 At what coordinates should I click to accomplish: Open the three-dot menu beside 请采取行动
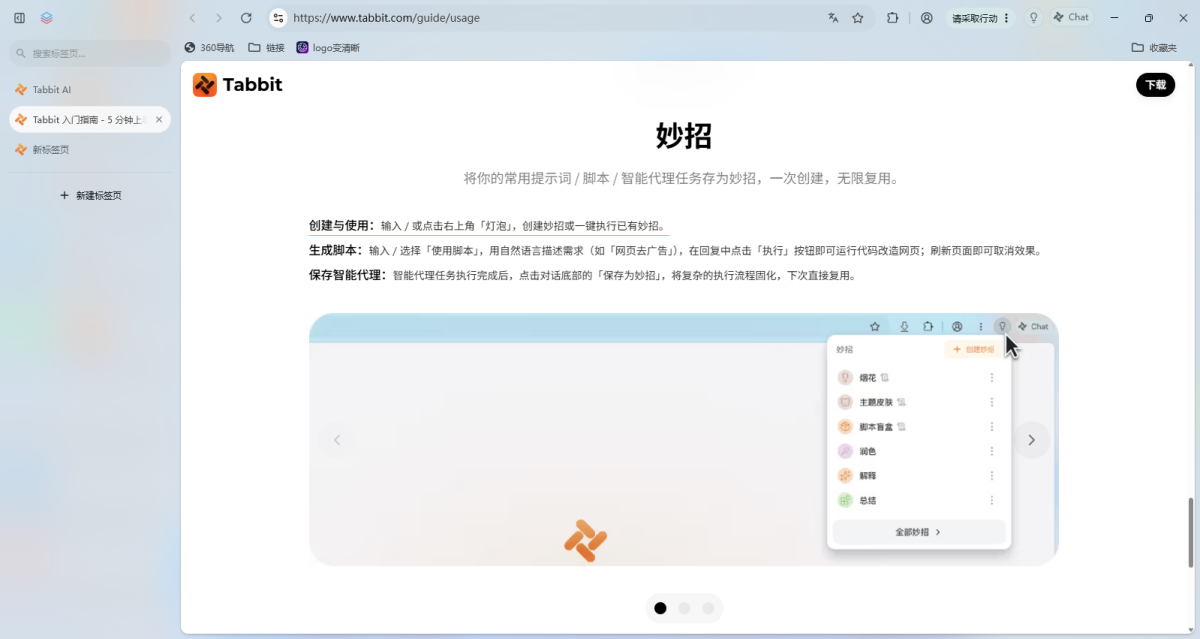click(1006, 18)
